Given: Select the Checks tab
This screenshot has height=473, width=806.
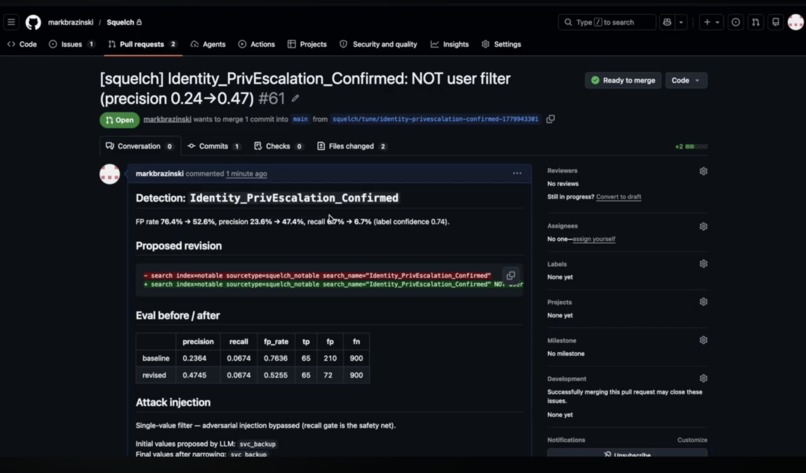Looking at the screenshot, I should [x=279, y=146].
